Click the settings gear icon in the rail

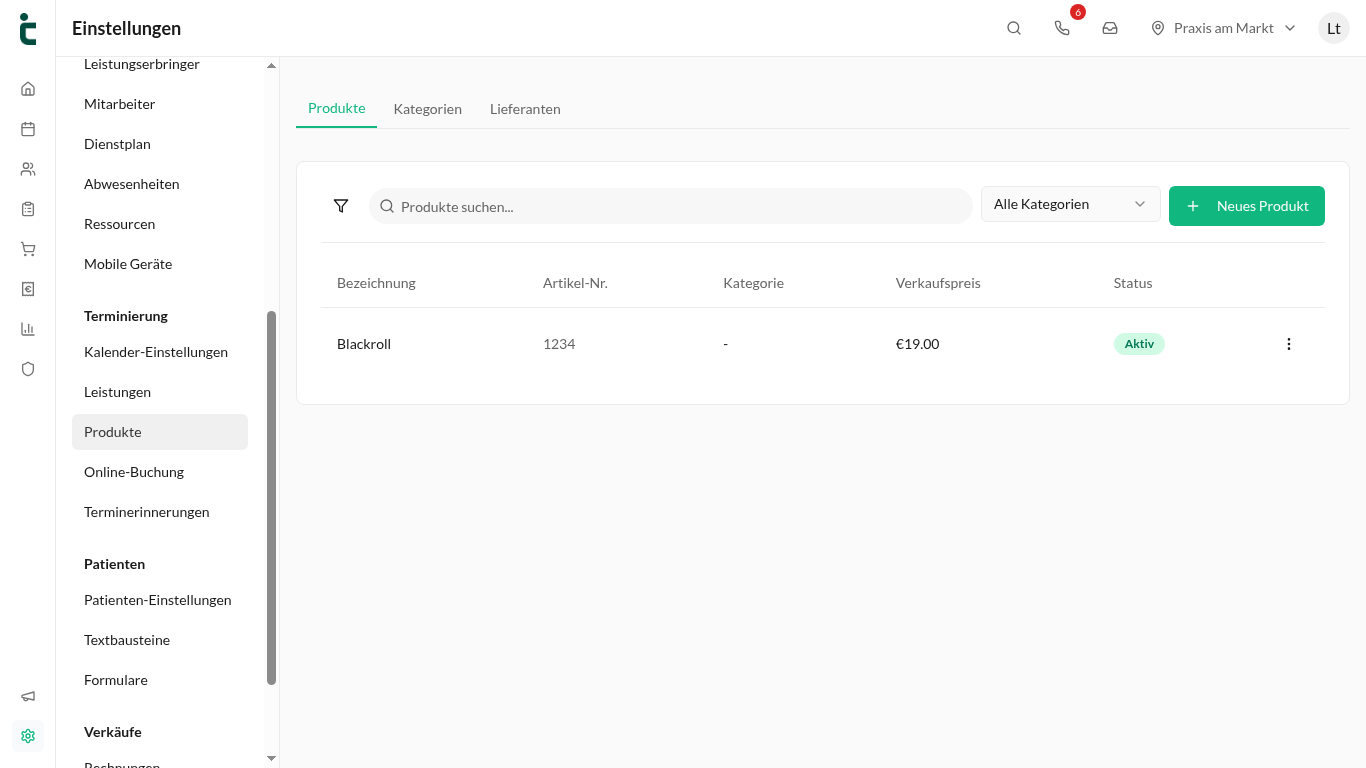(28, 736)
